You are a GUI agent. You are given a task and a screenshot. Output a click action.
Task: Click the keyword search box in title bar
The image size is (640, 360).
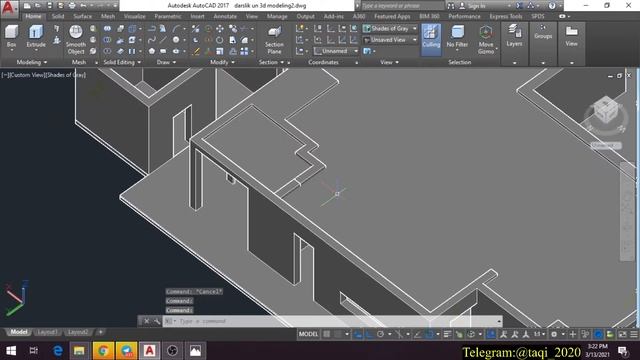tap(402, 6)
